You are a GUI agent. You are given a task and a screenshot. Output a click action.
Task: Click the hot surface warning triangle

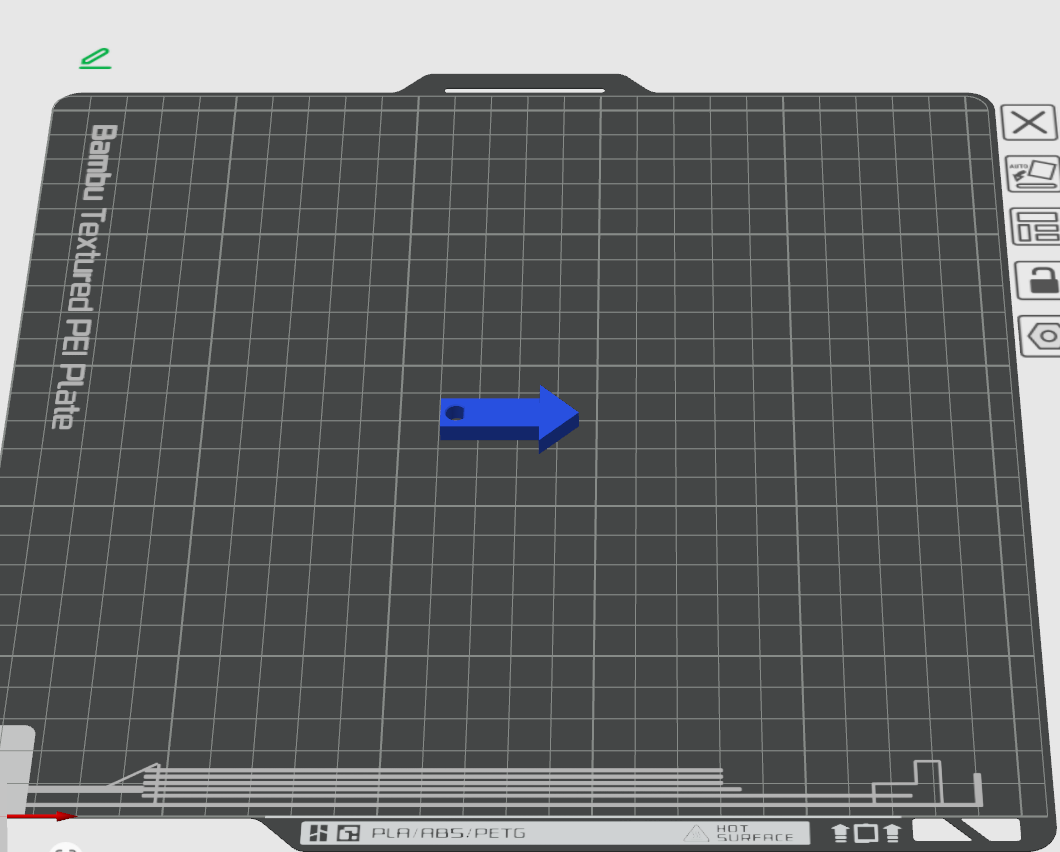(x=695, y=833)
